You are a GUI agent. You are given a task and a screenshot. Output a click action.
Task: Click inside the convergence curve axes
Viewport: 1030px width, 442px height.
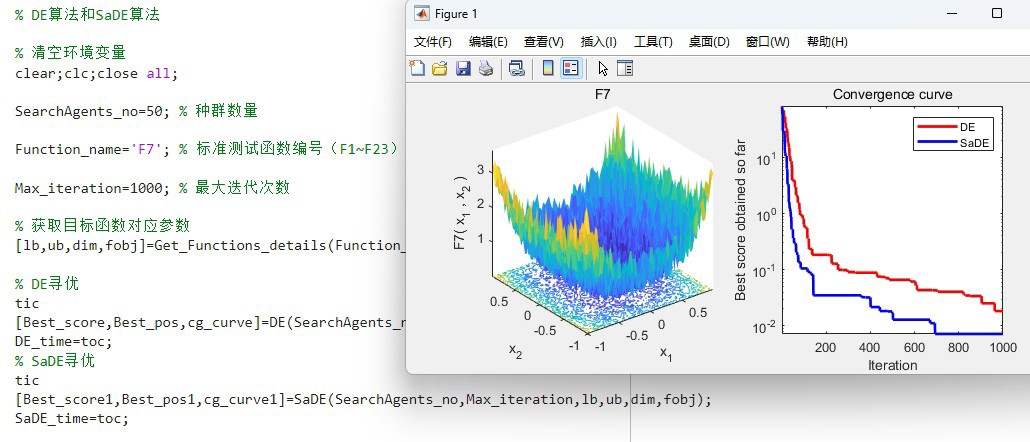click(892, 220)
